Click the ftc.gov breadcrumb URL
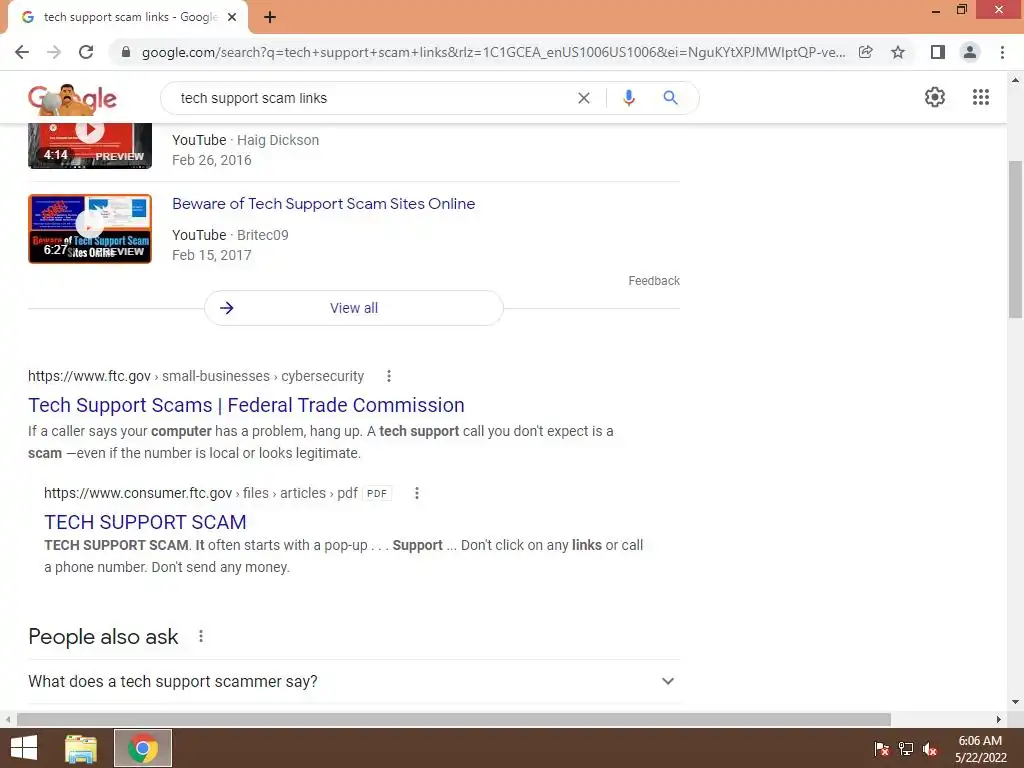Viewport: 1024px width, 768px height. click(x=196, y=376)
